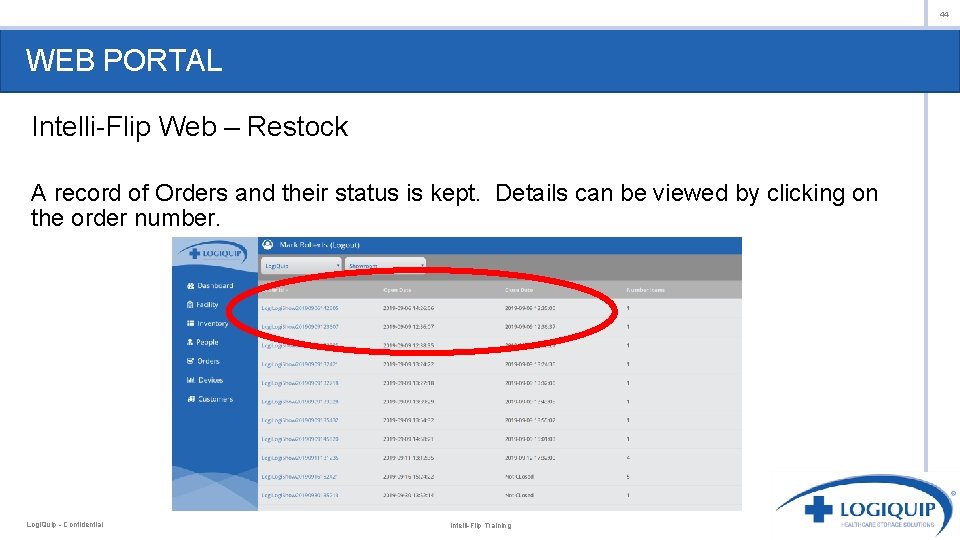
Task: Click the Intelli-Flip Web – Restock heading
Action: coord(190,127)
